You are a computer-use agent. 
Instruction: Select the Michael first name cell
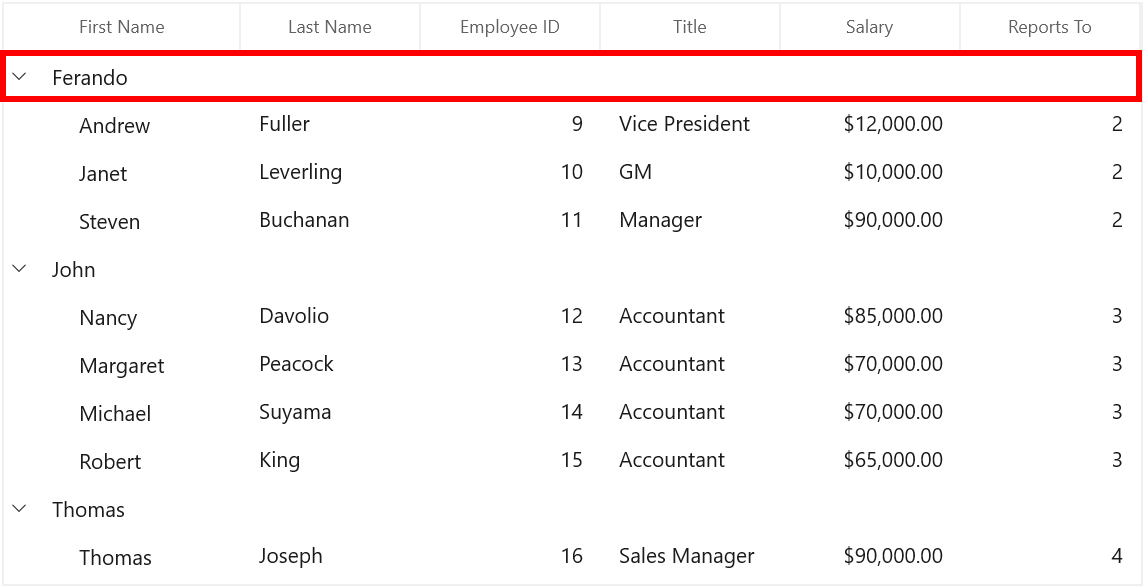[115, 413]
